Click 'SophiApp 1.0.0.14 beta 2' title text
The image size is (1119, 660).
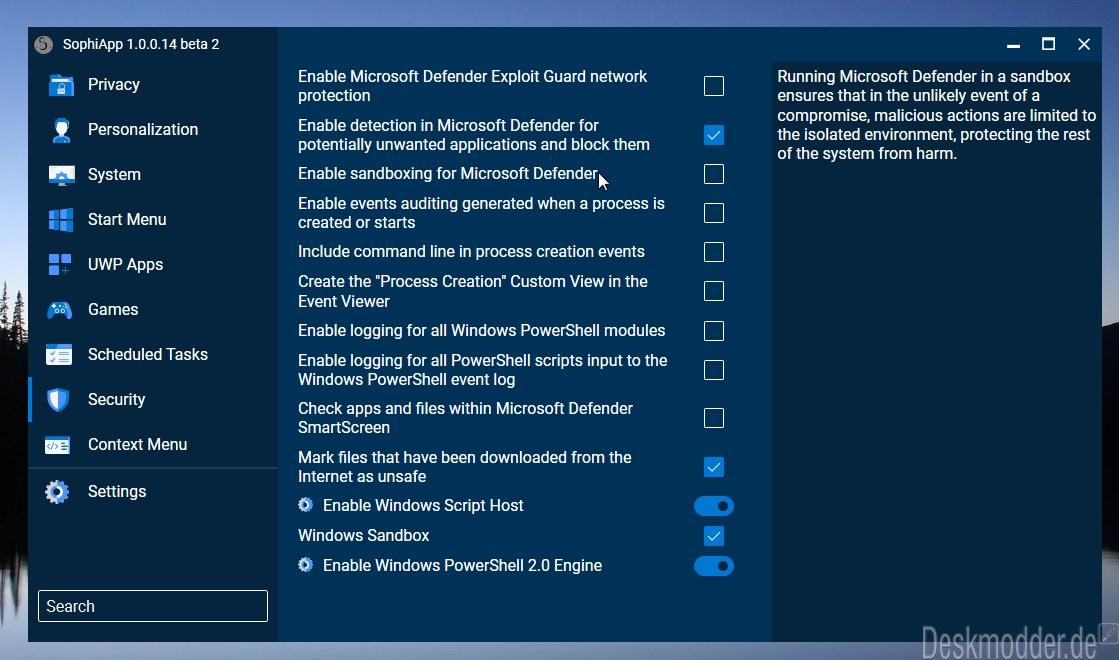pos(141,44)
